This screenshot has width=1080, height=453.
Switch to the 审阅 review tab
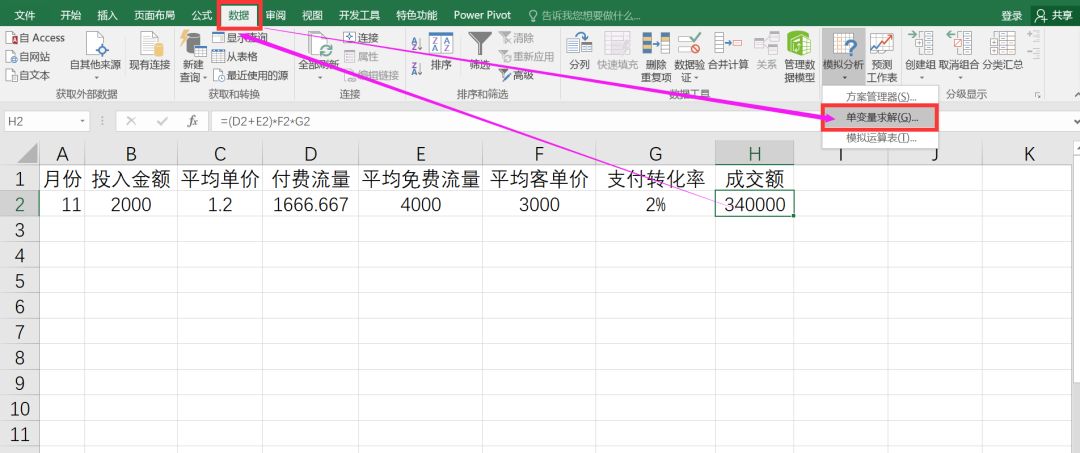(x=276, y=15)
